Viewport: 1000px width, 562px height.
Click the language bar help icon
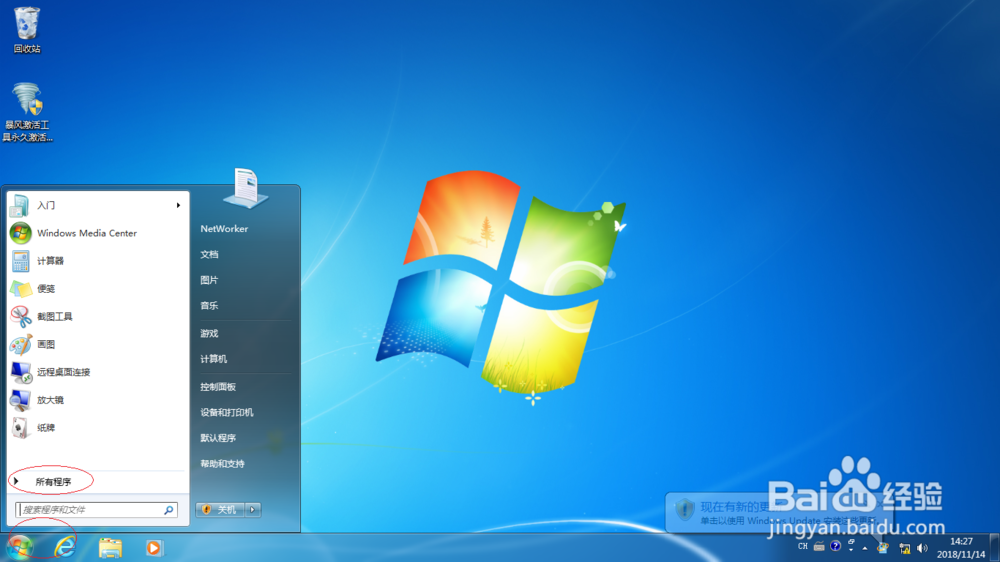coord(835,546)
